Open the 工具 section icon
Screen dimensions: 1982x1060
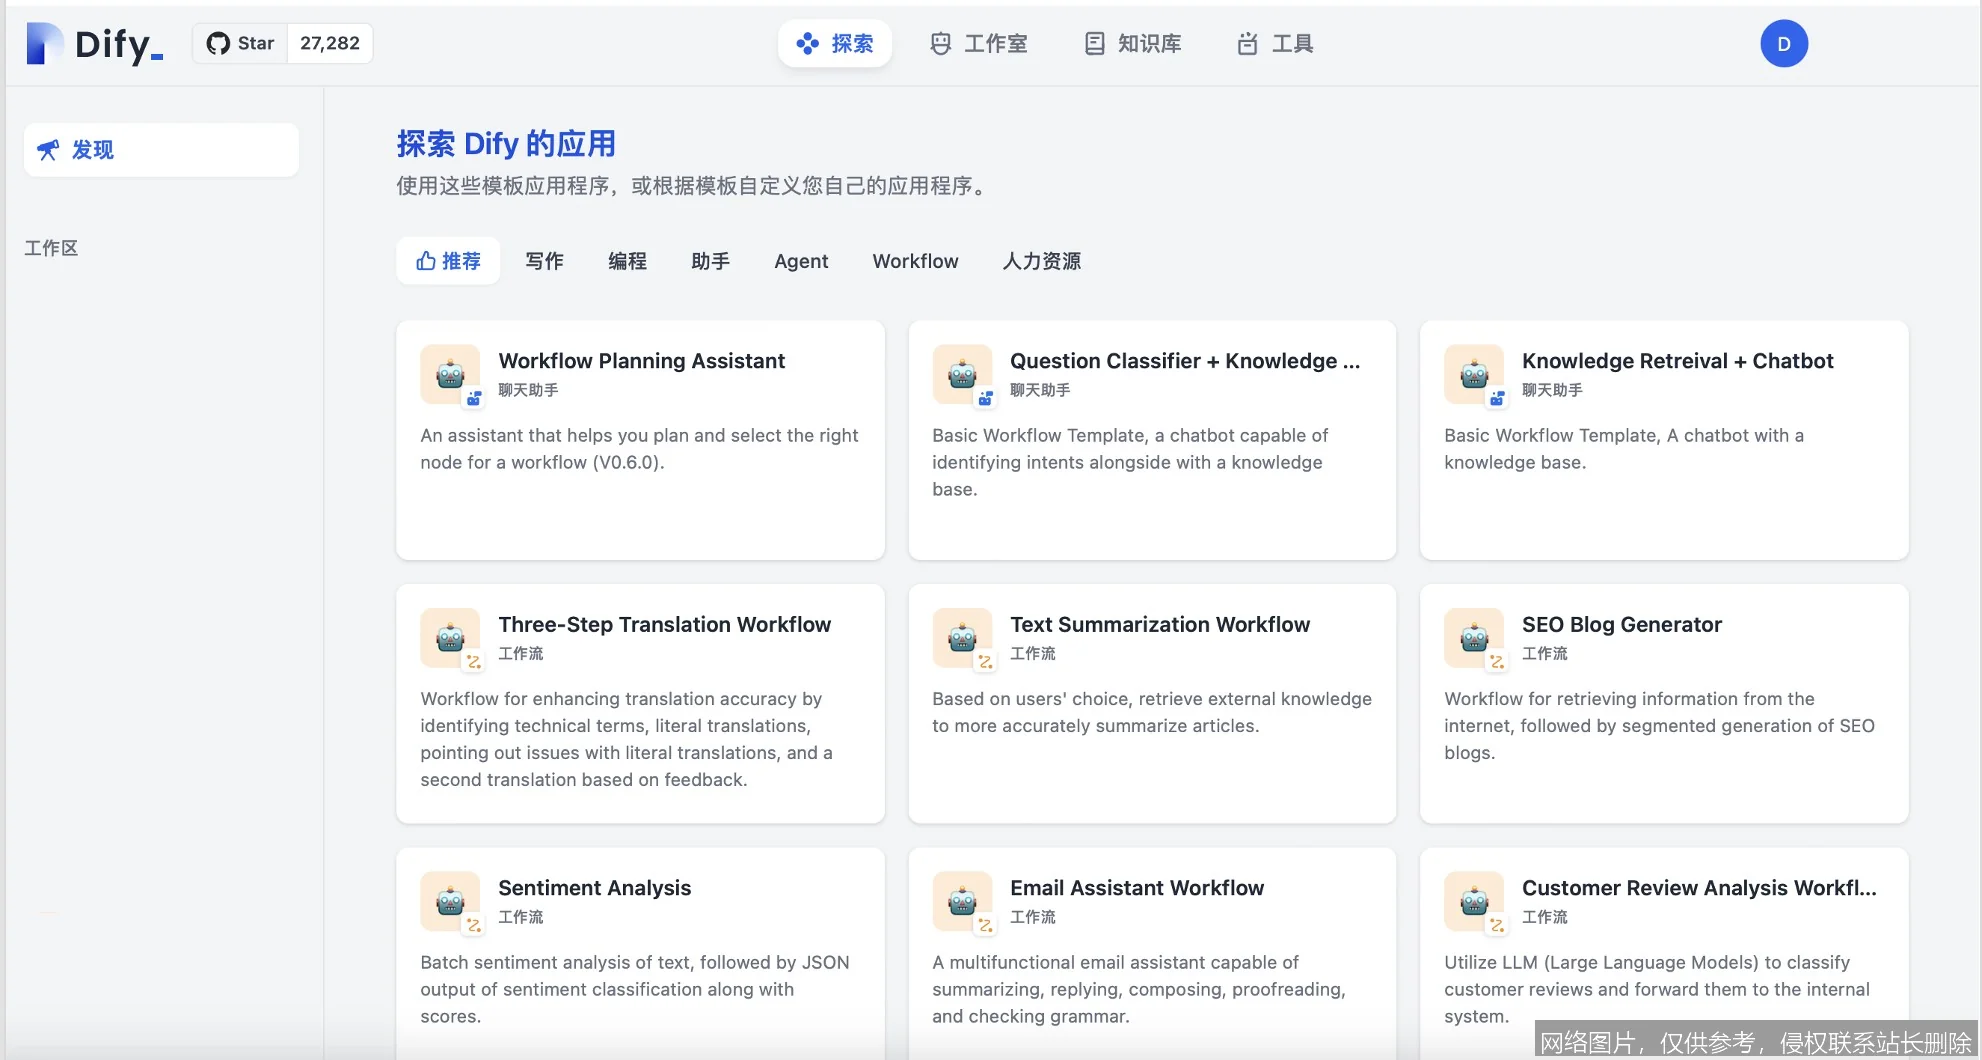pyautogui.click(x=1246, y=43)
